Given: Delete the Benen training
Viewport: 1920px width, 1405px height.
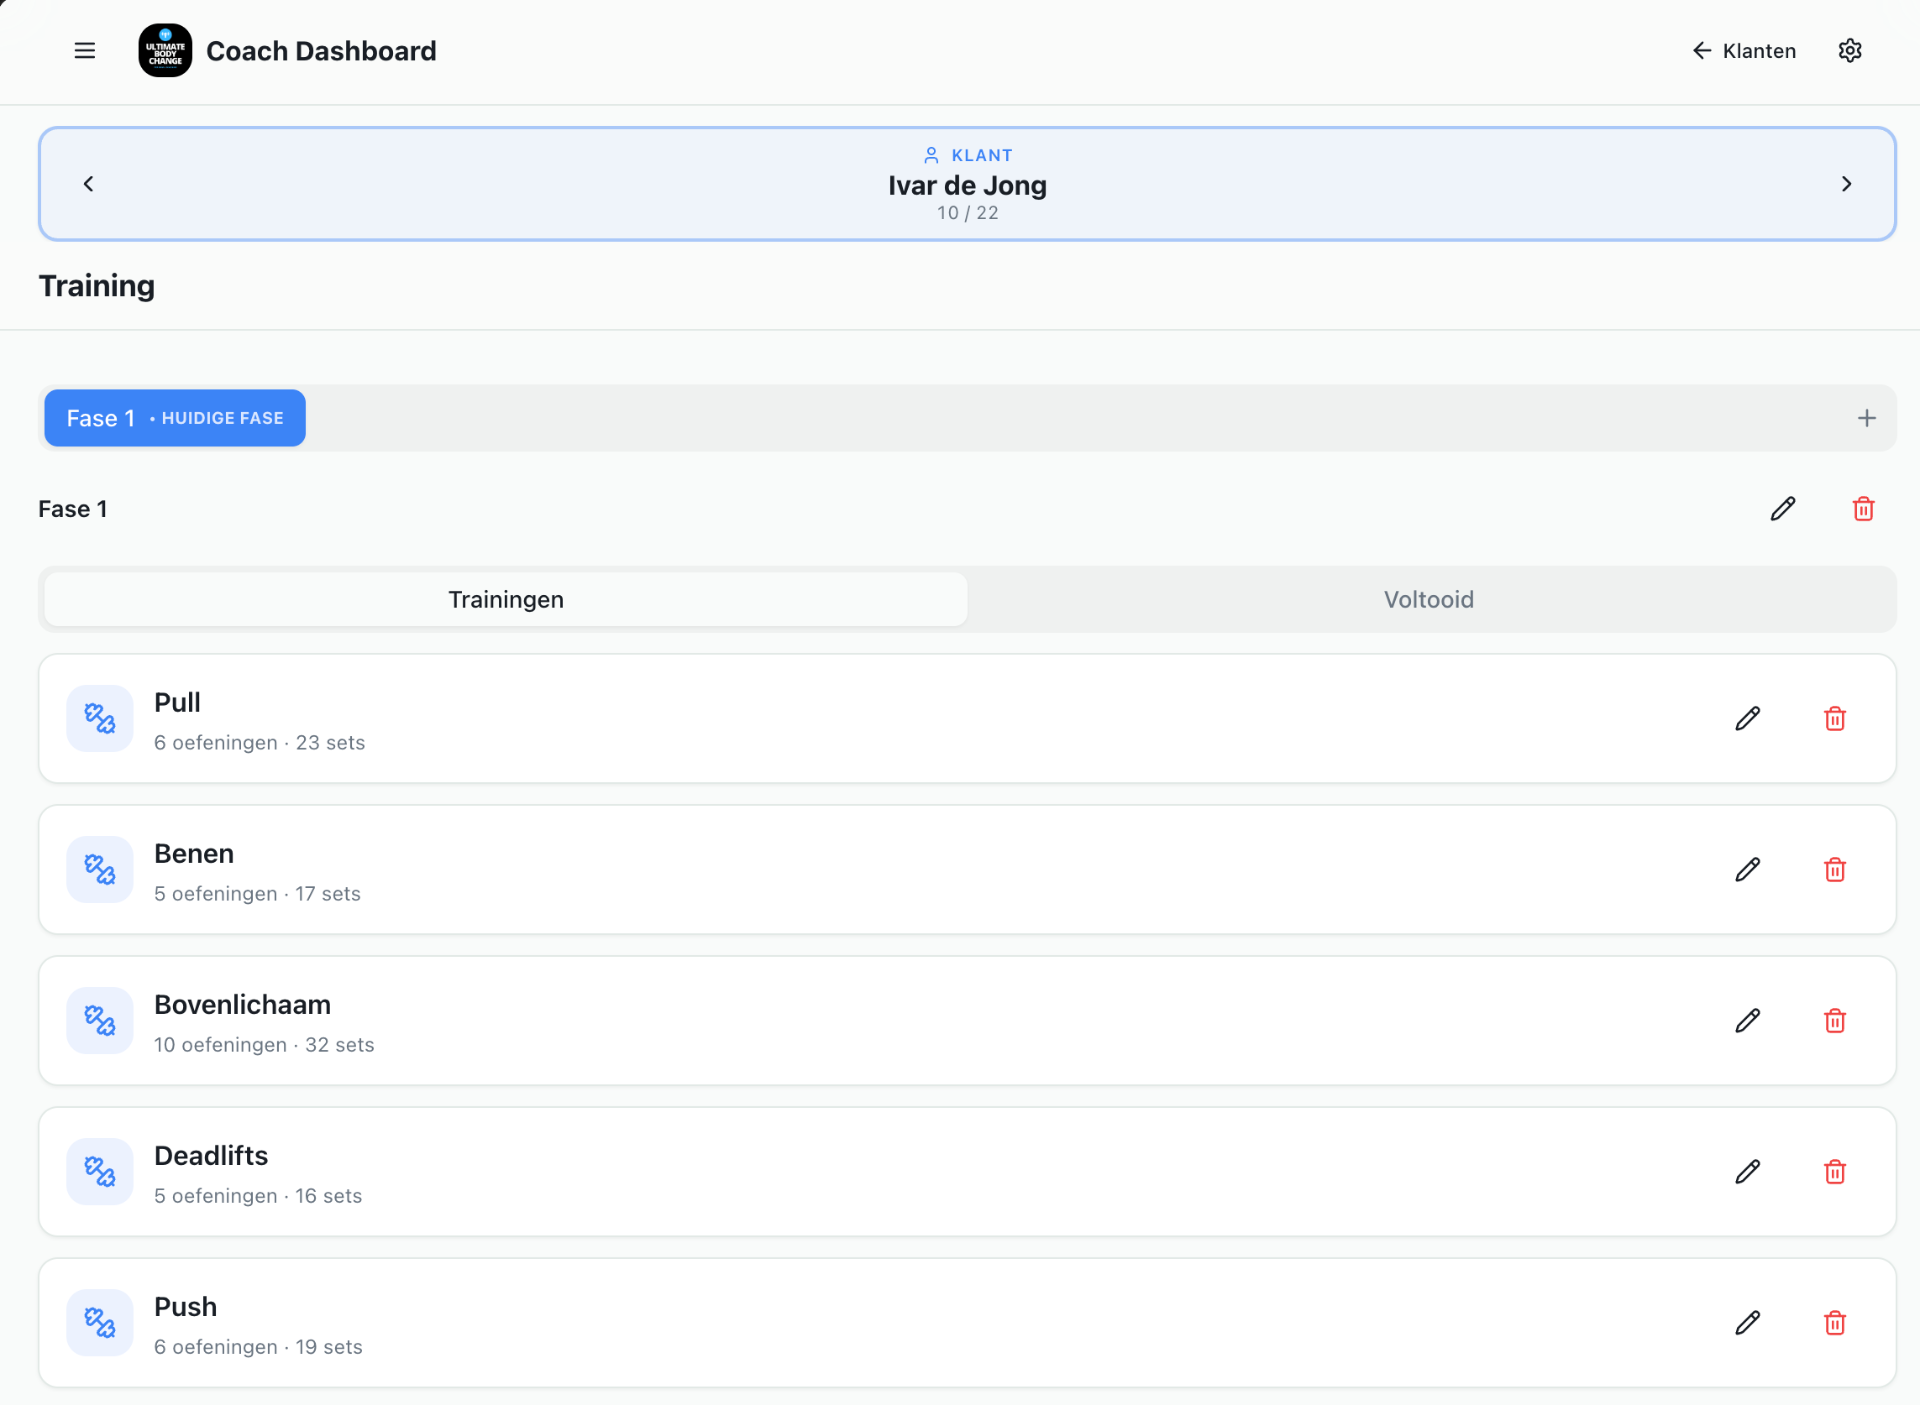Looking at the screenshot, I should point(1835,870).
